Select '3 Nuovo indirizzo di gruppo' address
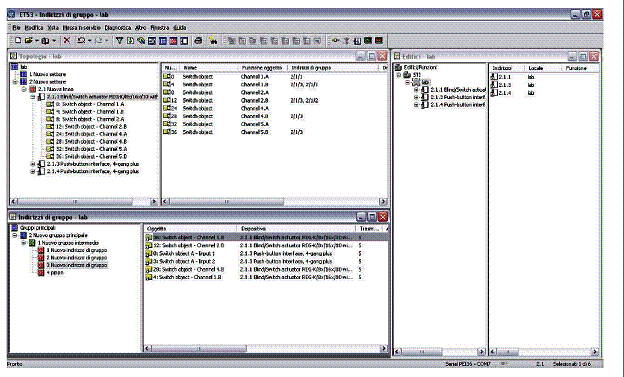 pos(77,265)
